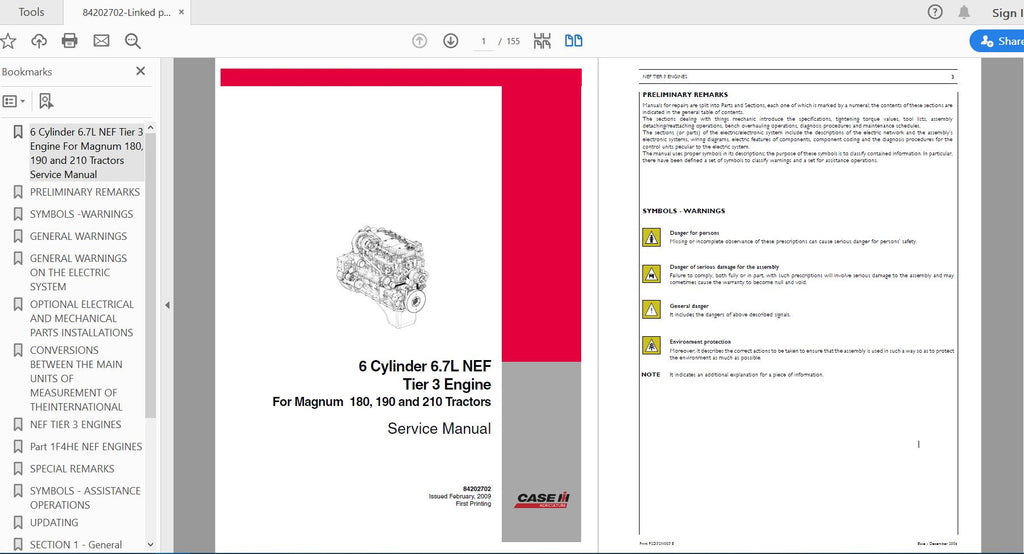This screenshot has width=1024, height=554.
Task: Click 'Danger of serious damage' warning symbol
Action: point(651,274)
